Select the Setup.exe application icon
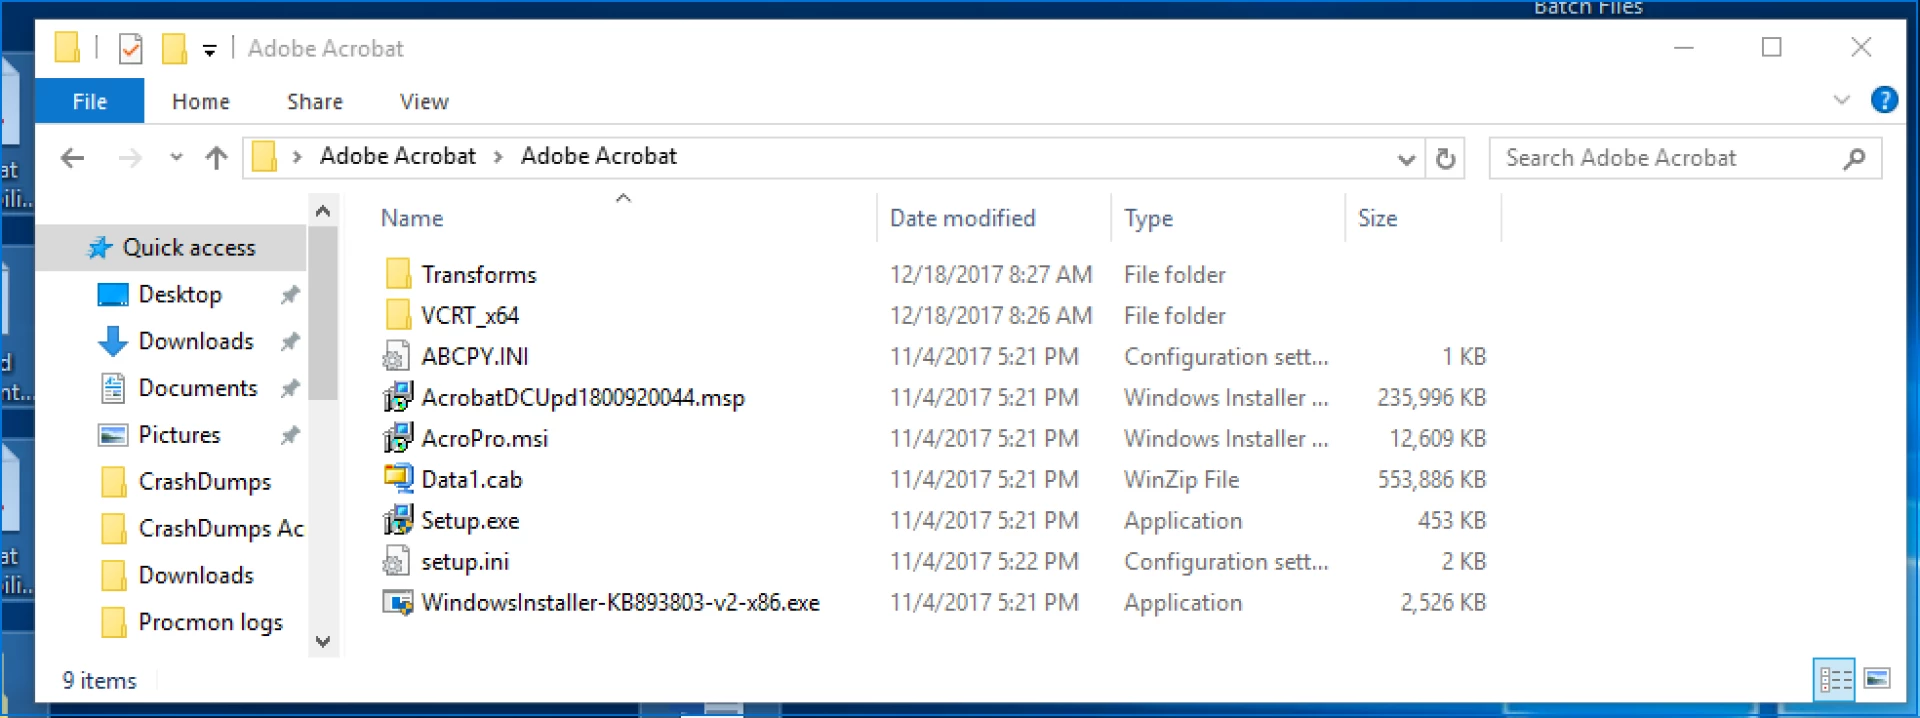Image resolution: width=1920 pixels, height=718 pixels. click(x=397, y=520)
